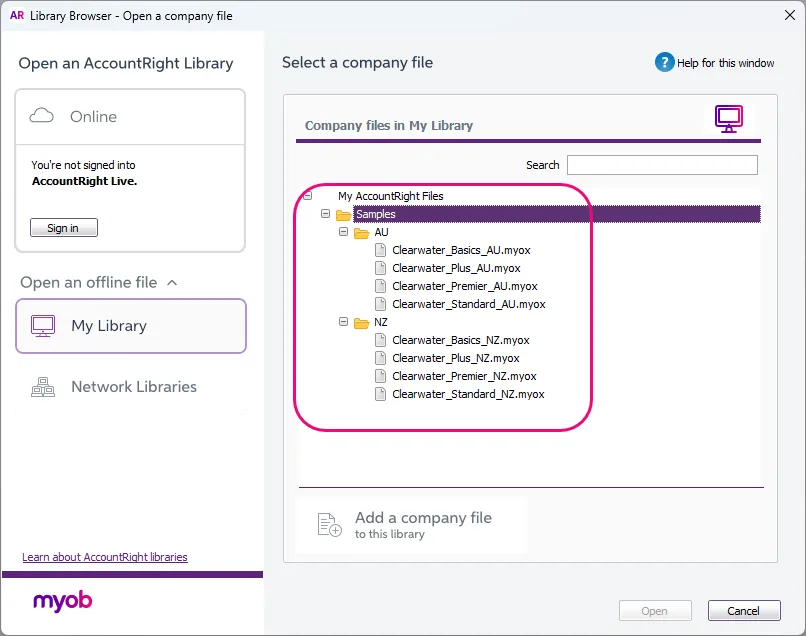
Task: Open Help for this window link
Action: point(725,63)
